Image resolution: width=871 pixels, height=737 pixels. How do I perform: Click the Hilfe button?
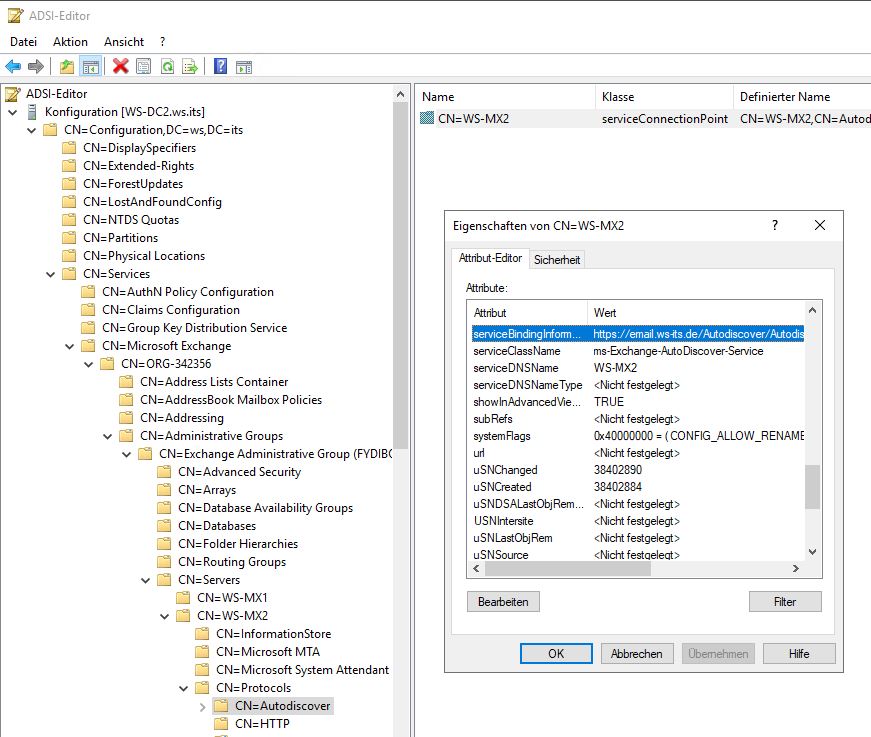click(x=799, y=654)
